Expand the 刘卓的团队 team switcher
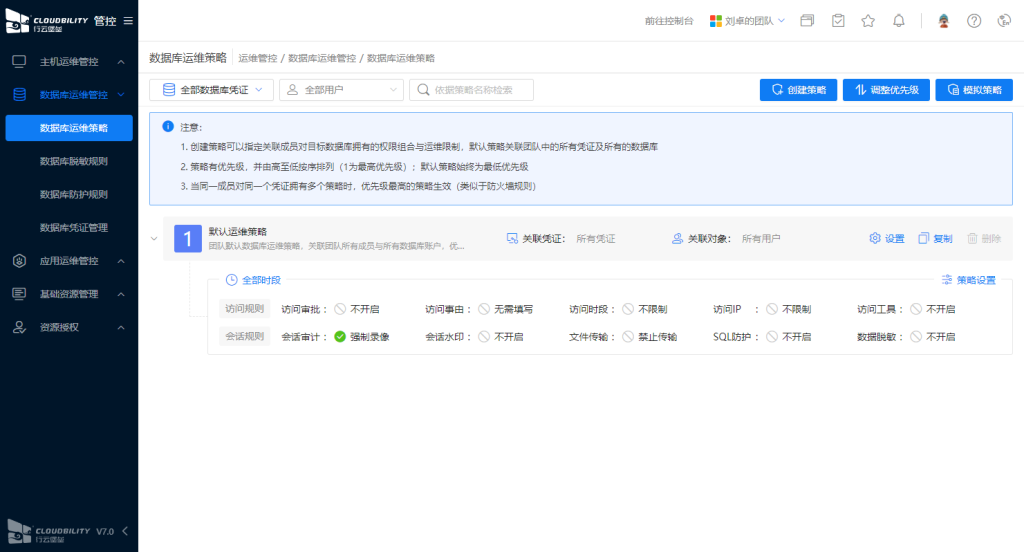1024x552 pixels. [748, 21]
